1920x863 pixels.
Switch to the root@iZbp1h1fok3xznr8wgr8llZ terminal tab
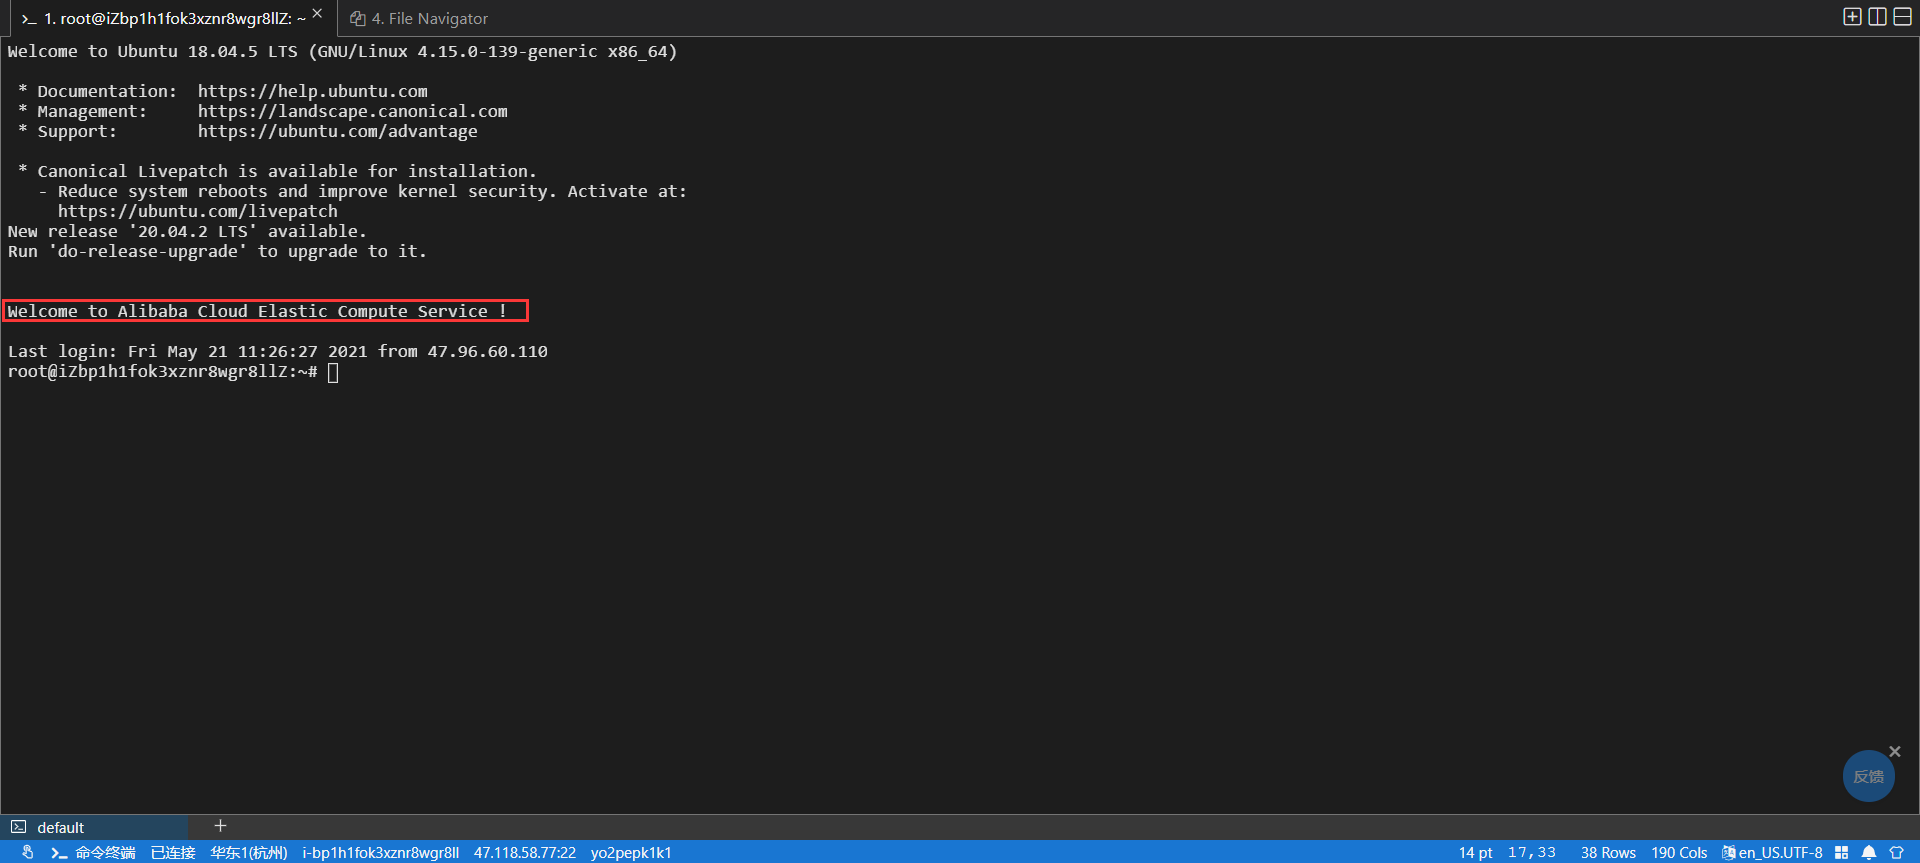173,18
